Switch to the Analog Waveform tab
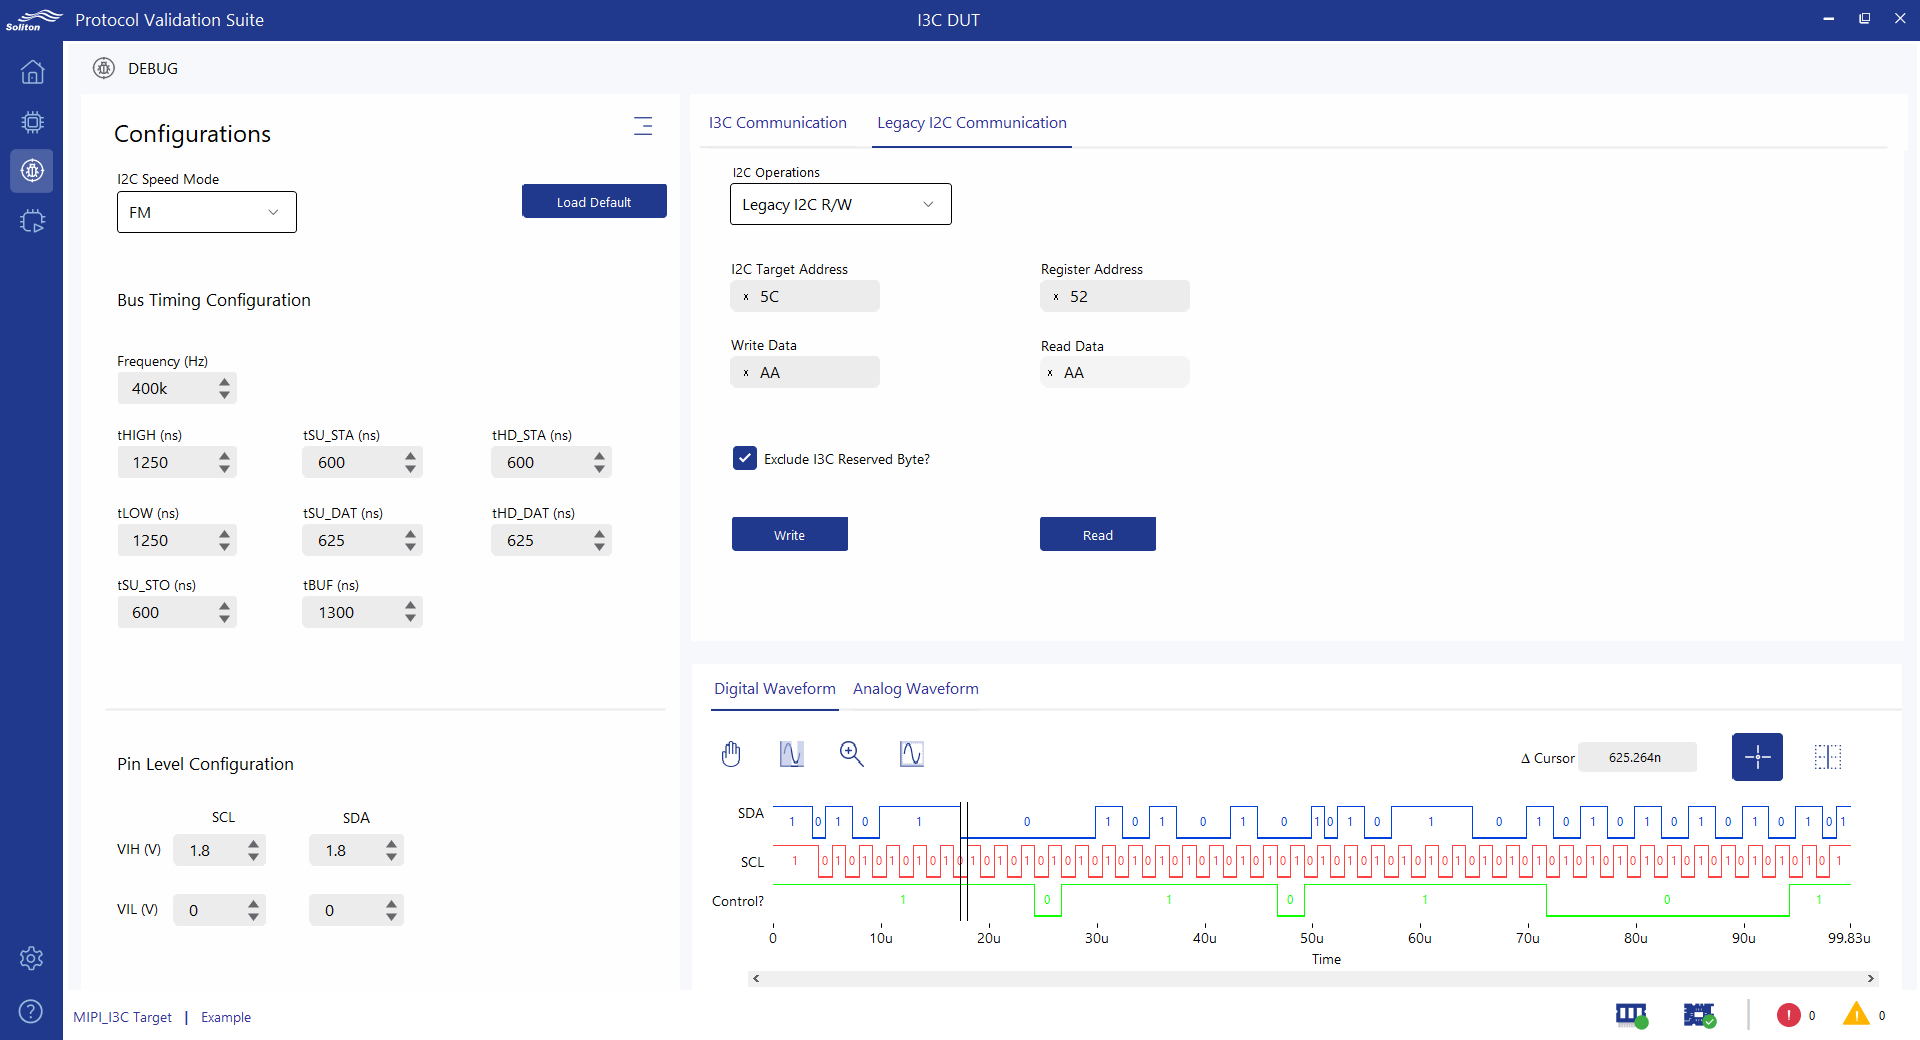 [915, 689]
